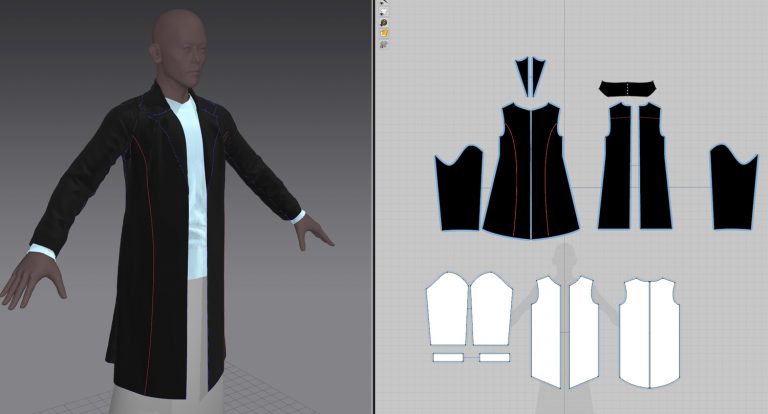Click the yellow pattern icon in 2D toolbar
Screen dimensions: 768x414
tap(384, 33)
